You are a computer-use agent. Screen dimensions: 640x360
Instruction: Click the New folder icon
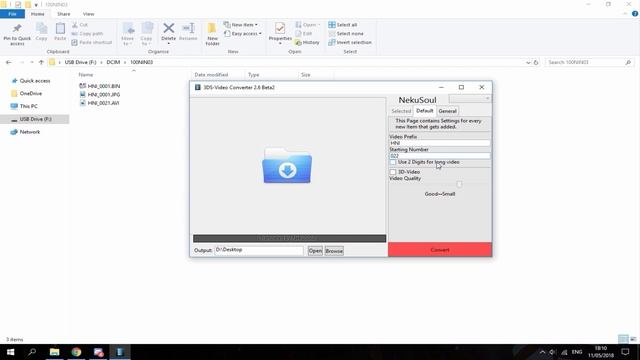tap(212, 29)
